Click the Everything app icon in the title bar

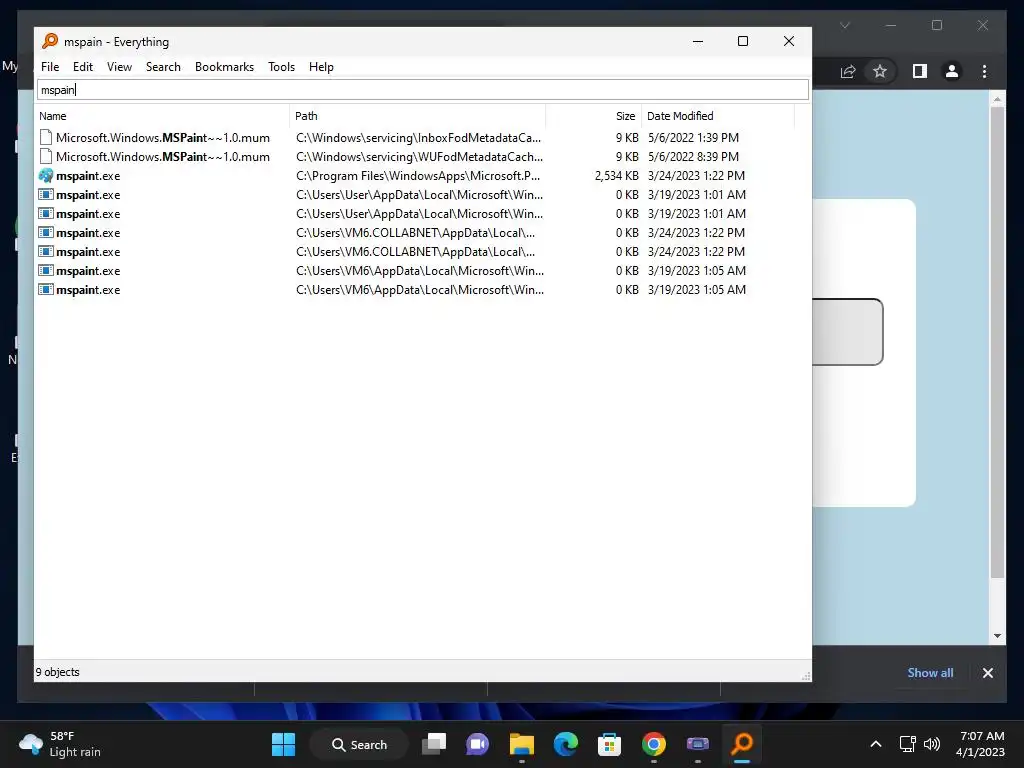click(x=50, y=41)
